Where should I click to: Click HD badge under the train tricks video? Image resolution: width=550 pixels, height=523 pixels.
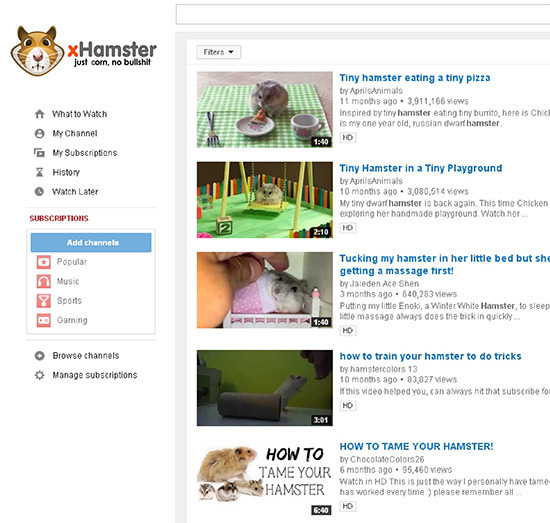[348, 405]
